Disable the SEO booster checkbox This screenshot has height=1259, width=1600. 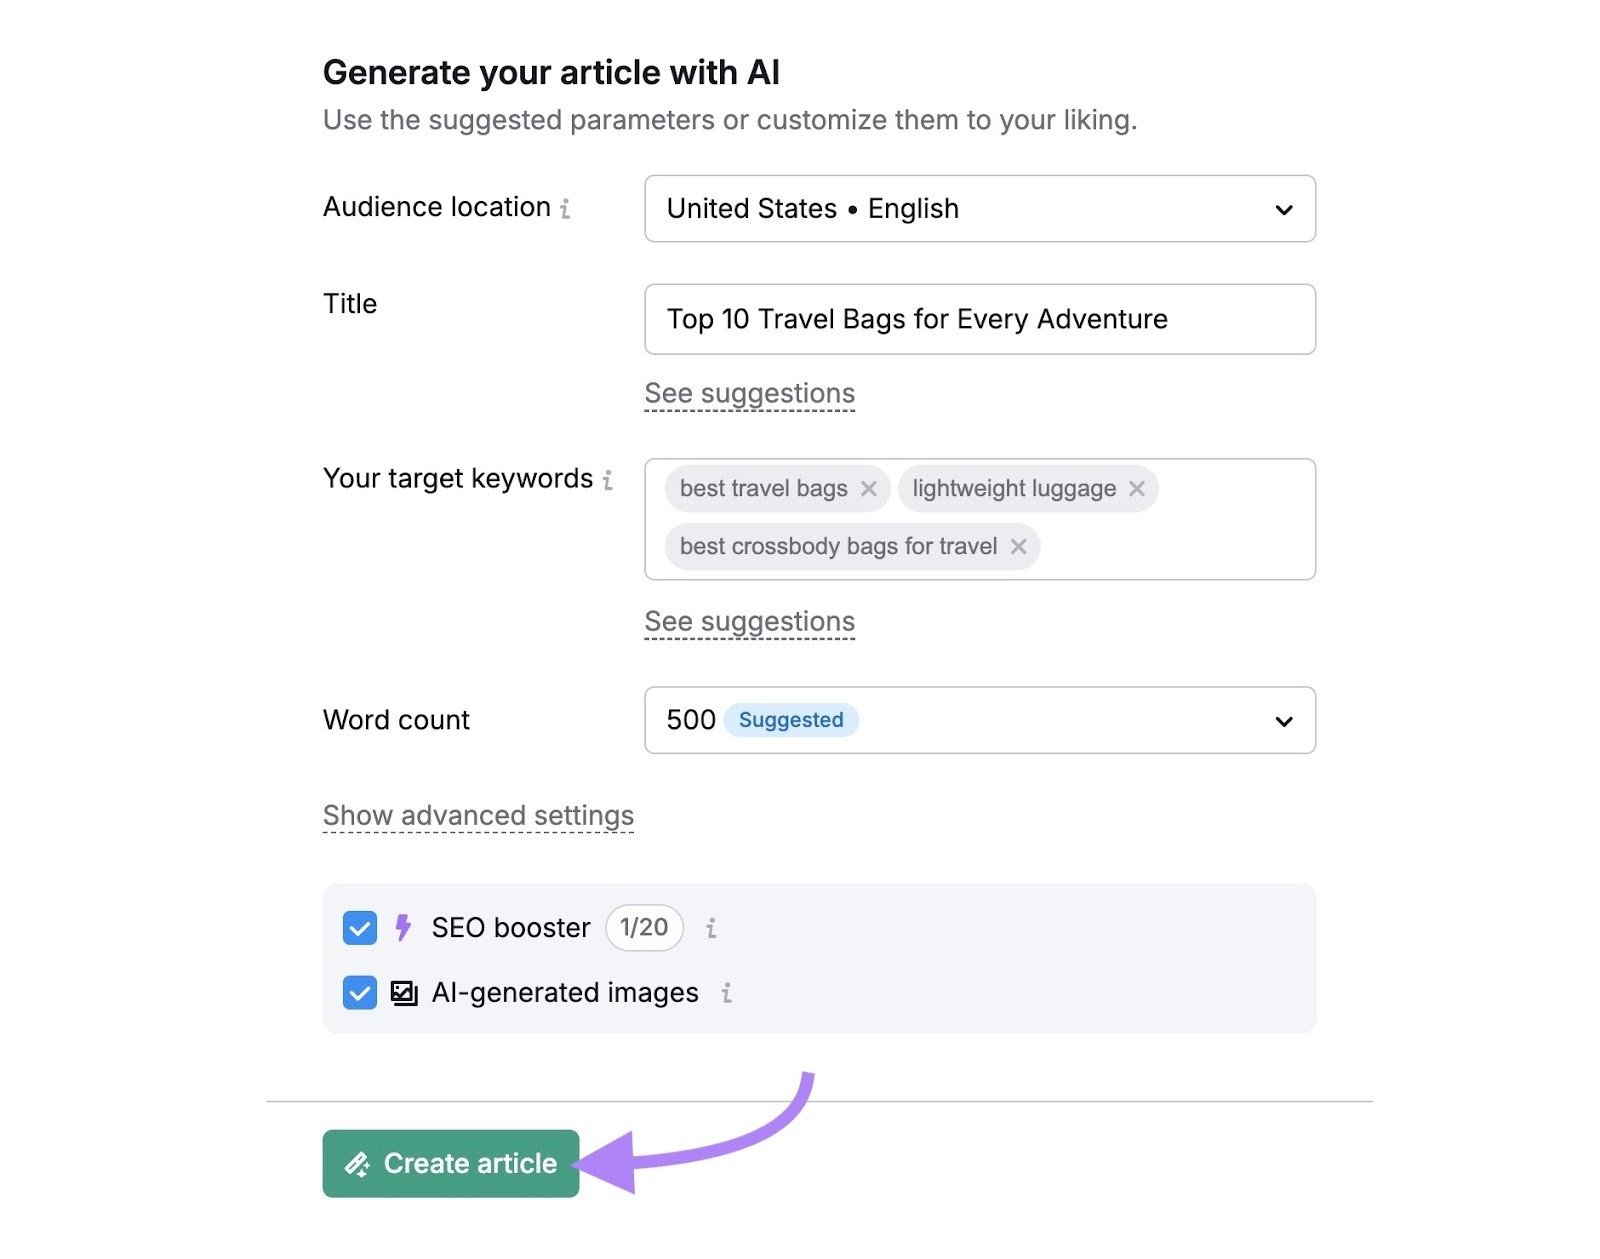[359, 928]
